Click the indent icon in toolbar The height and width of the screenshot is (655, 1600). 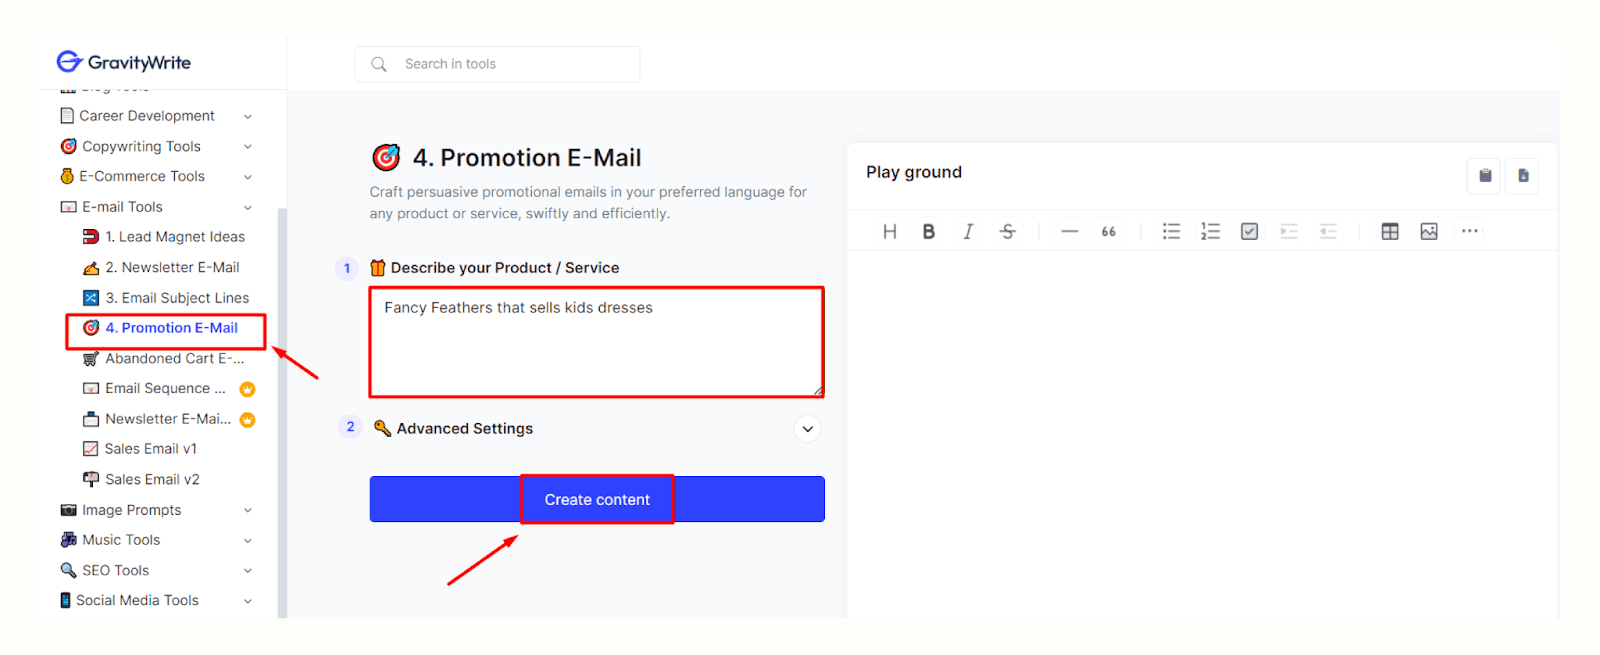pyautogui.click(x=1289, y=232)
